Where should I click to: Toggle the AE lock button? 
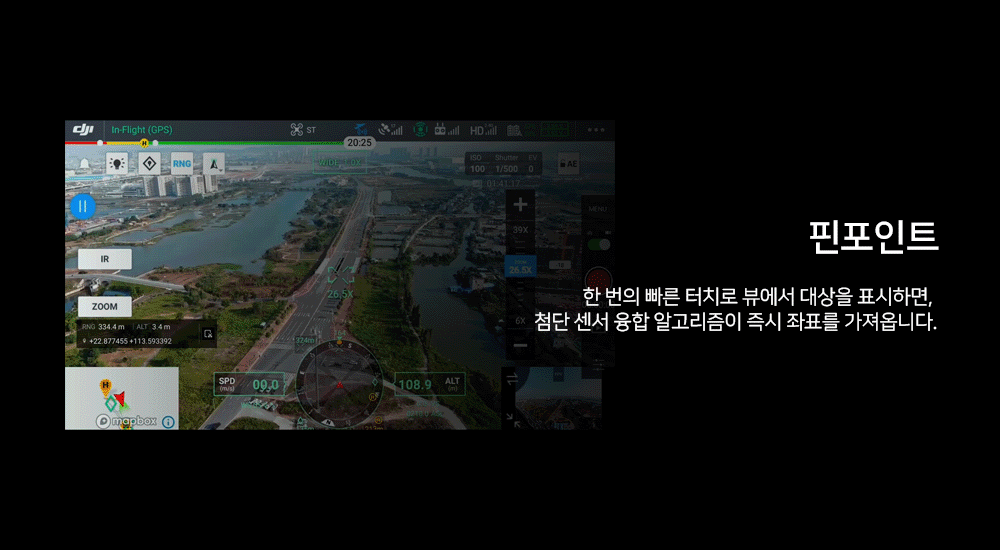pos(568,164)
